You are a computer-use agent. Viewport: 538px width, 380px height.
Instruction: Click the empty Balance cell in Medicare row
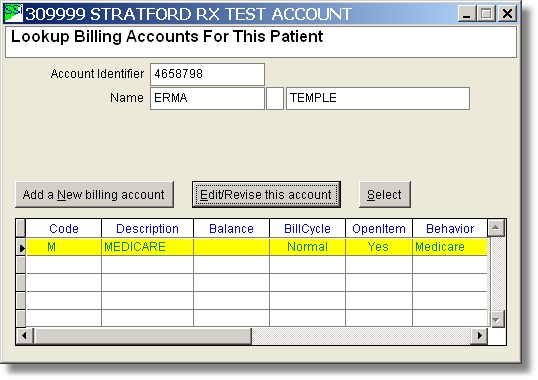232,247
